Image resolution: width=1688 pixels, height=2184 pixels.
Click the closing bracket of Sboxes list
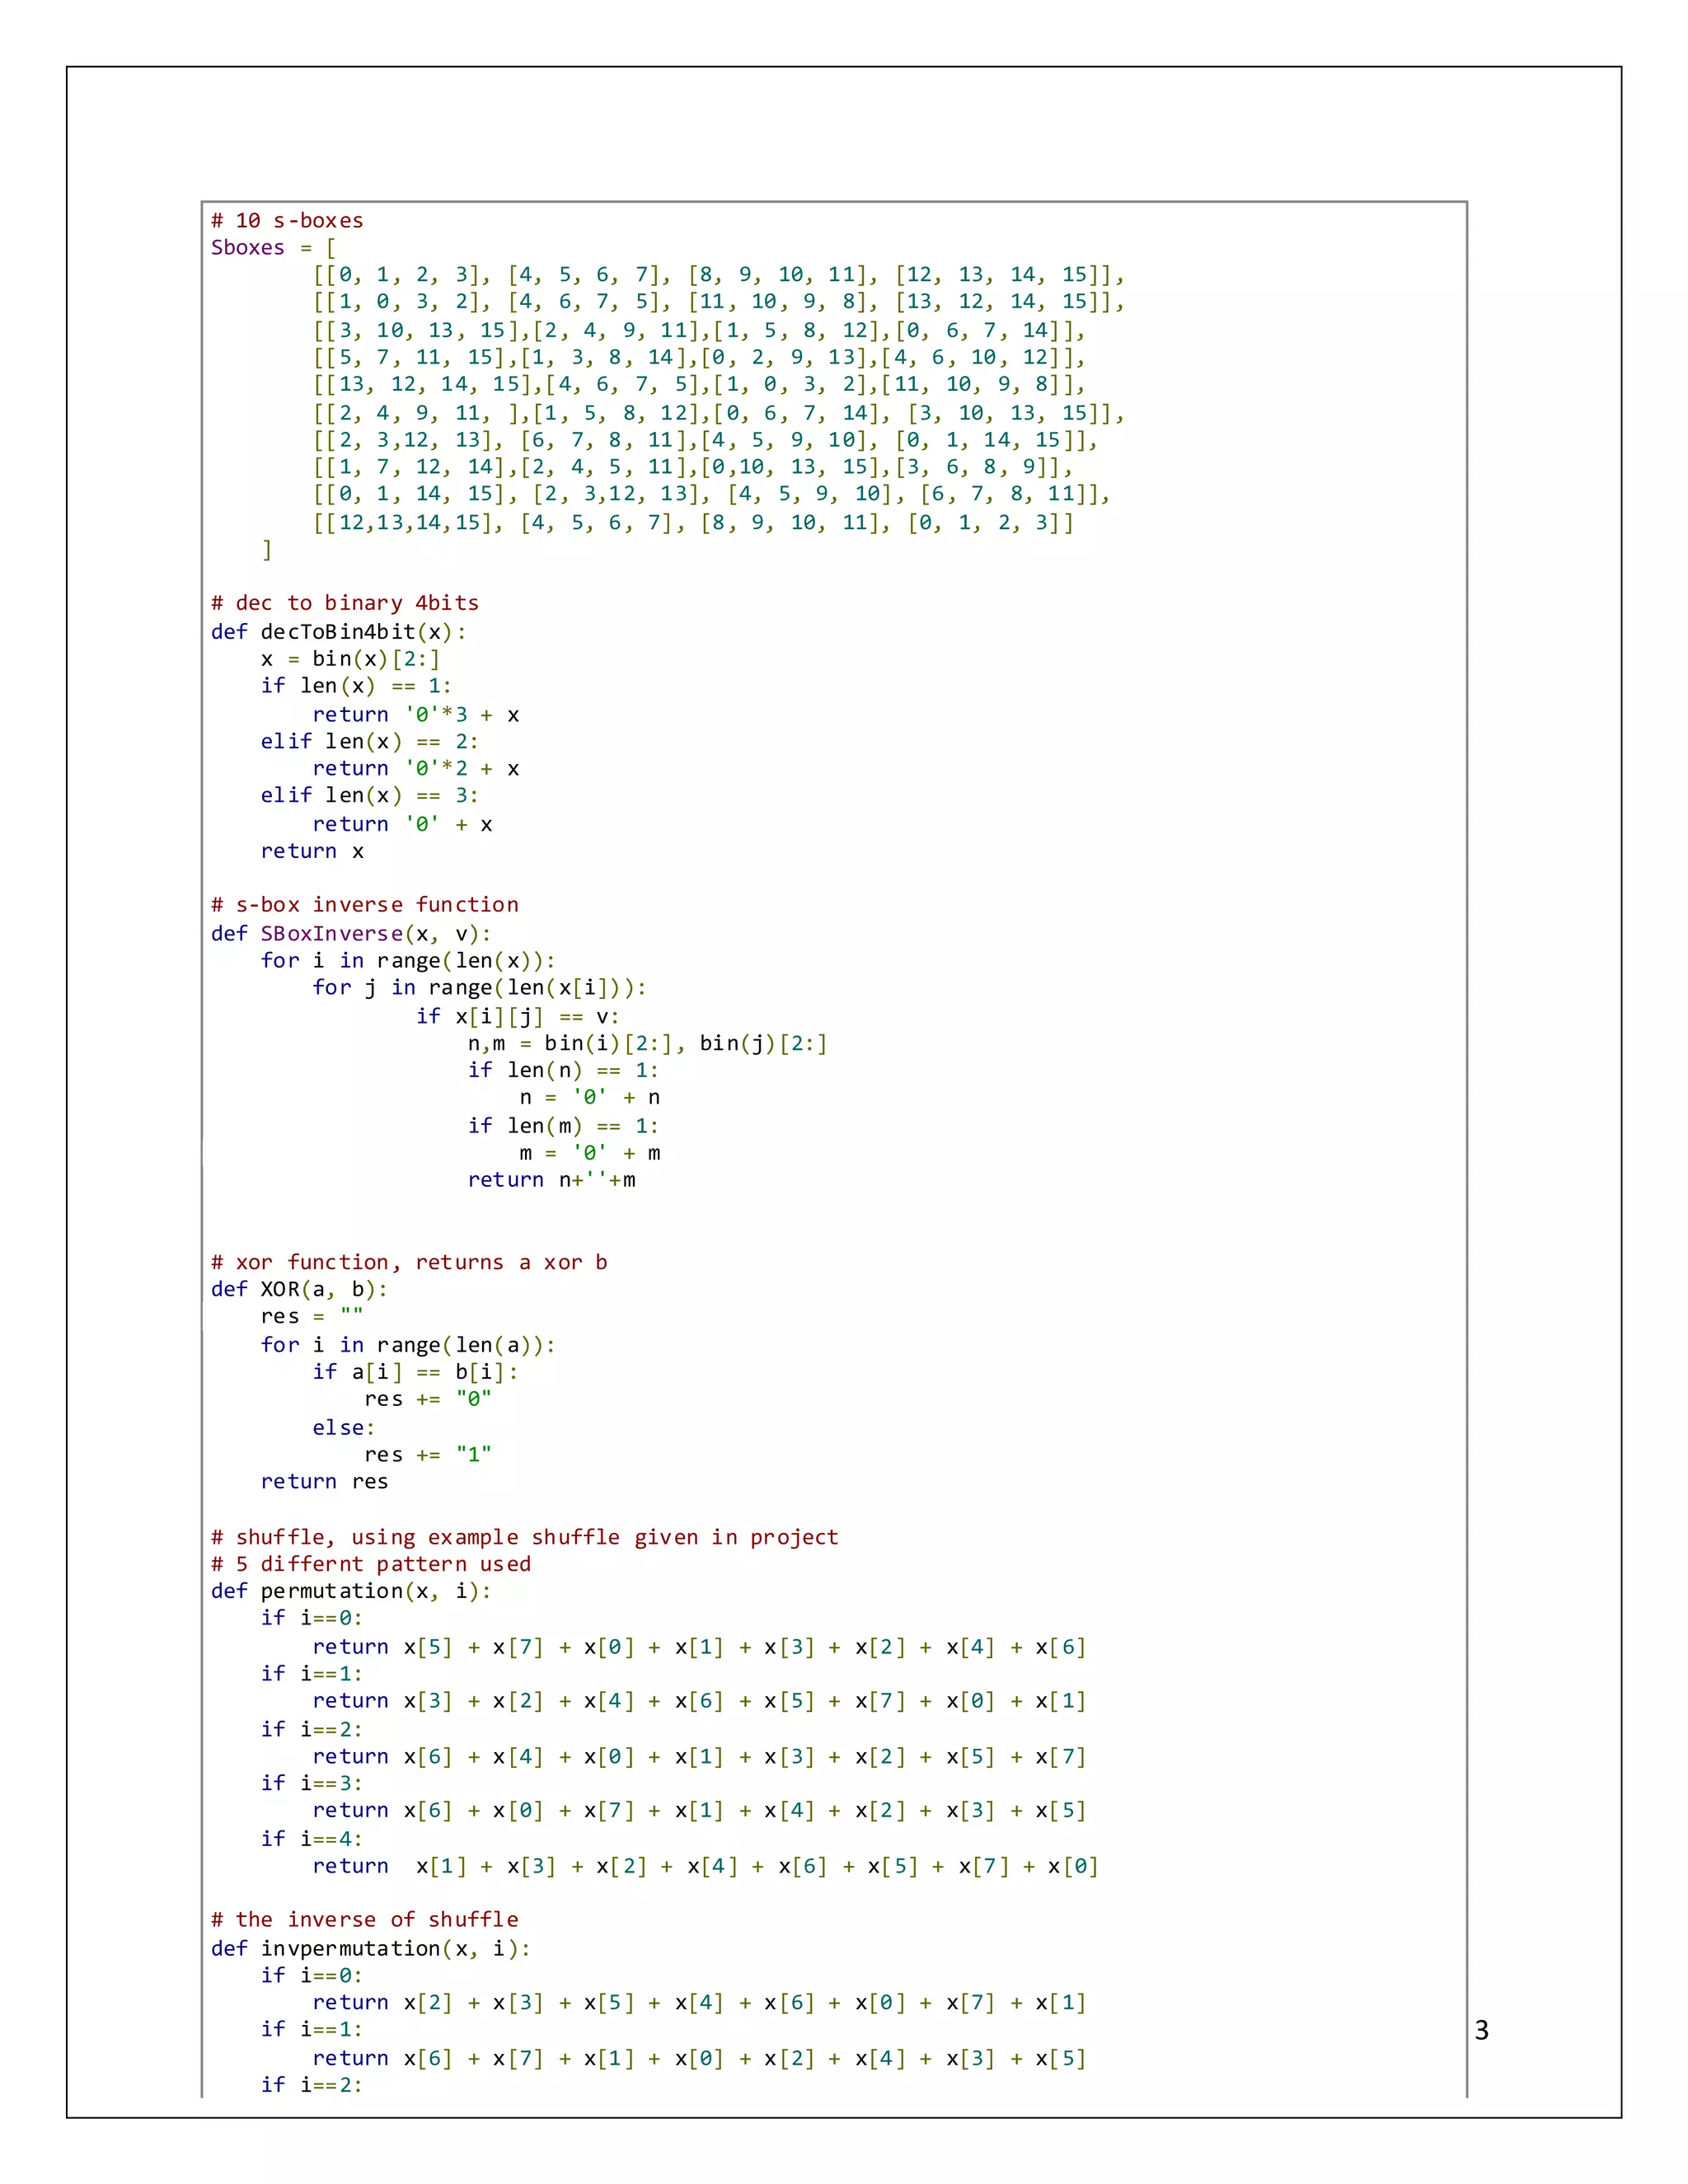[266, 549]
